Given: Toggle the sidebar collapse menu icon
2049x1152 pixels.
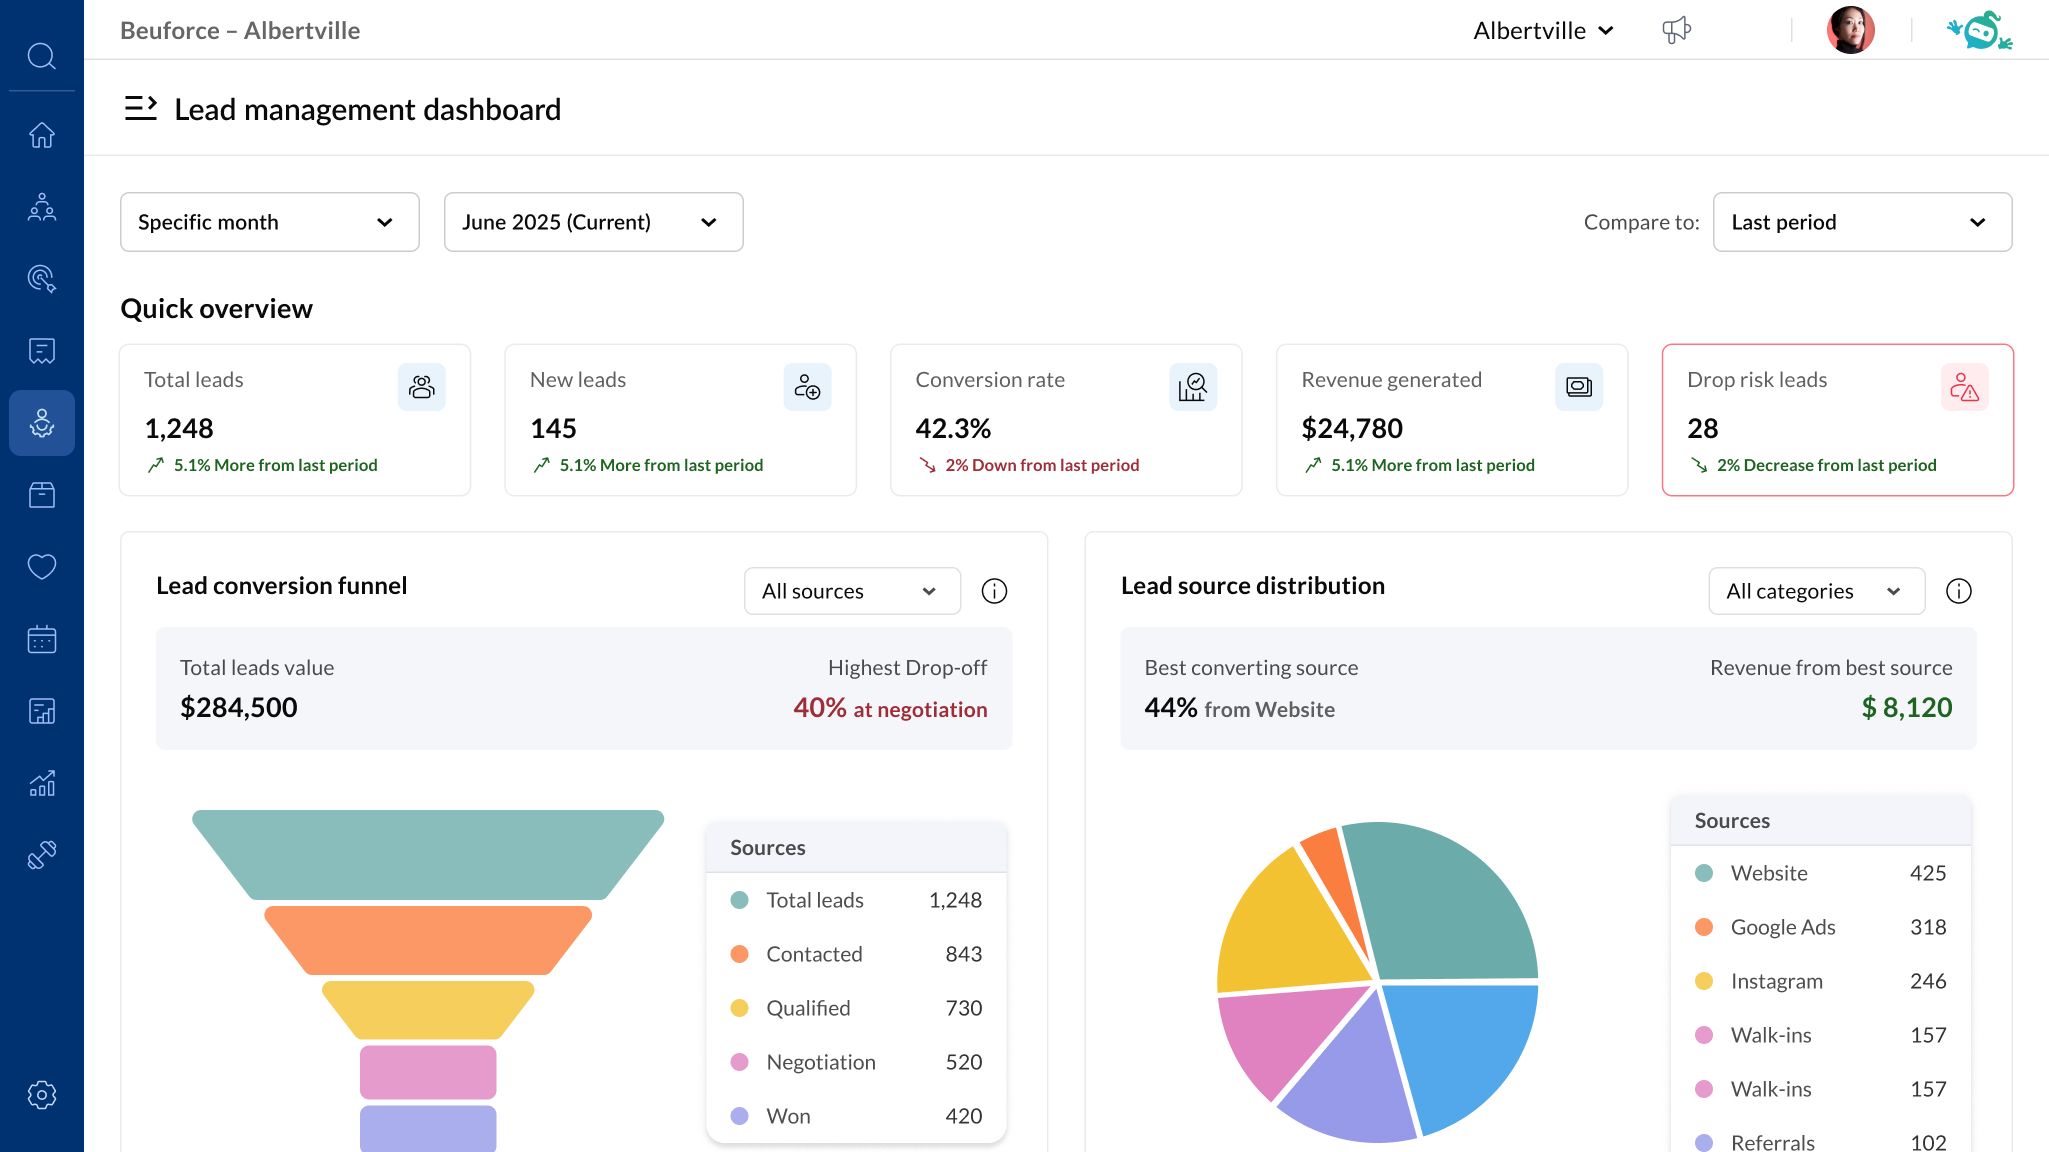Looking at the screenshot, I should 140,108.
